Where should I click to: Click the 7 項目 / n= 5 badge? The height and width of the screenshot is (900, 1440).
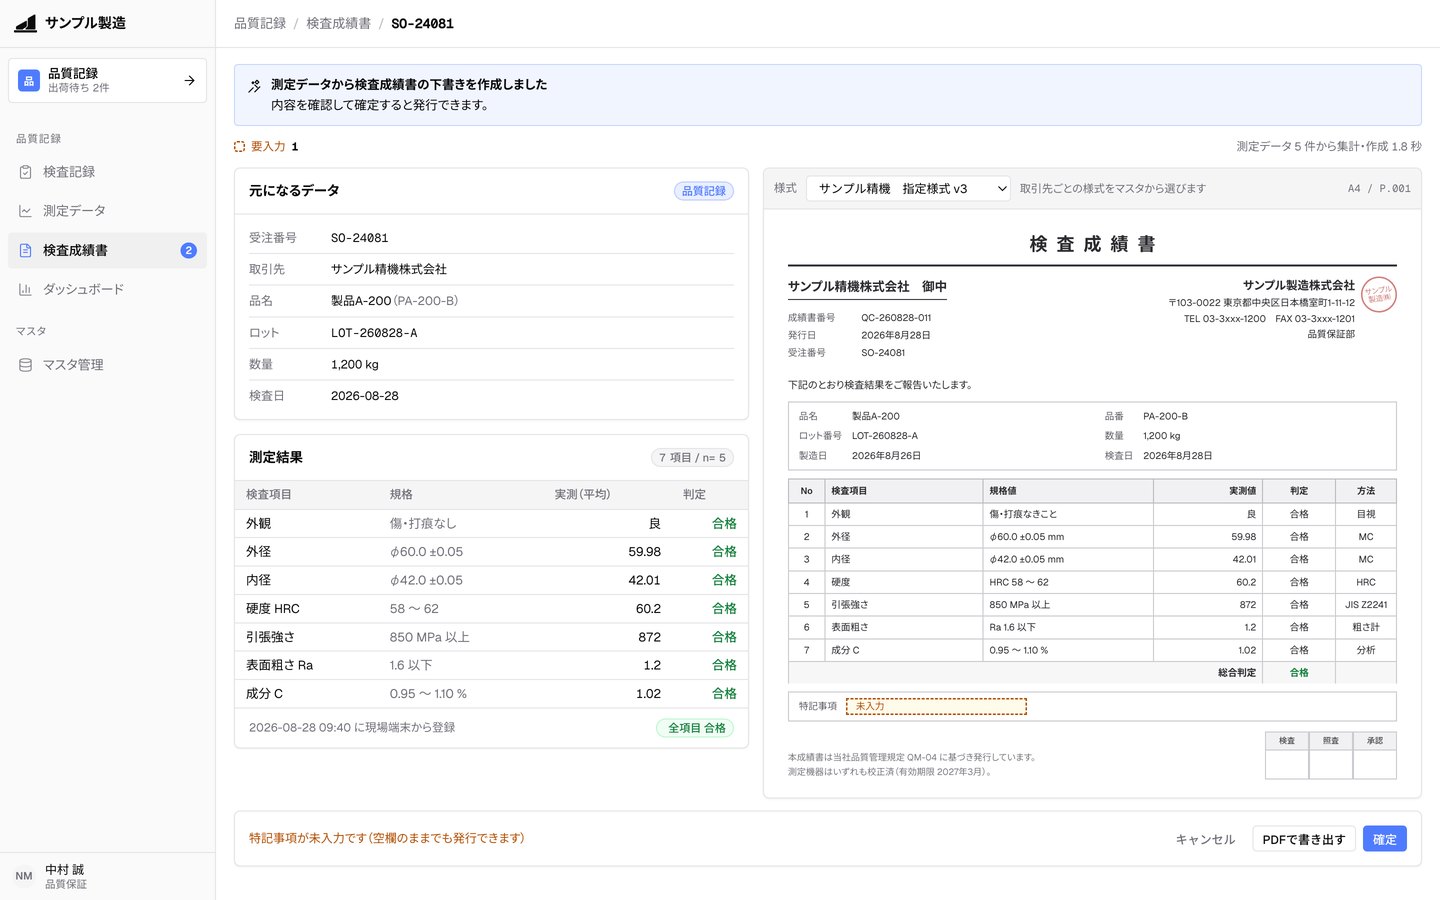(692, 457)
